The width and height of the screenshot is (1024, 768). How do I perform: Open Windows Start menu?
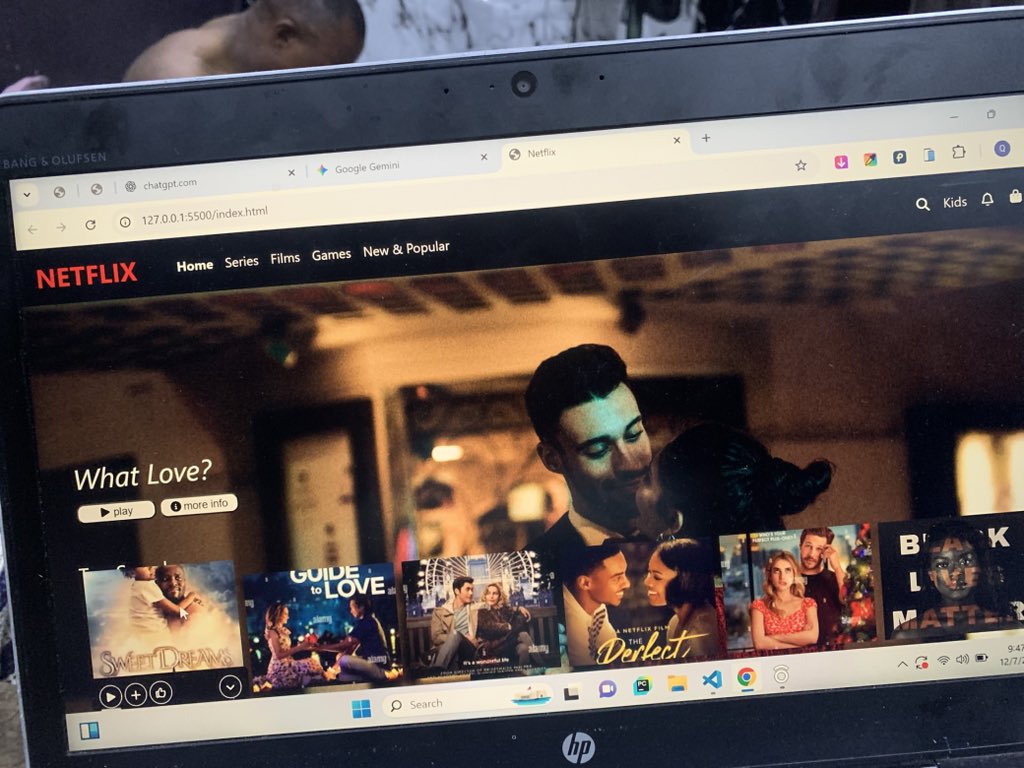point(361,708)
